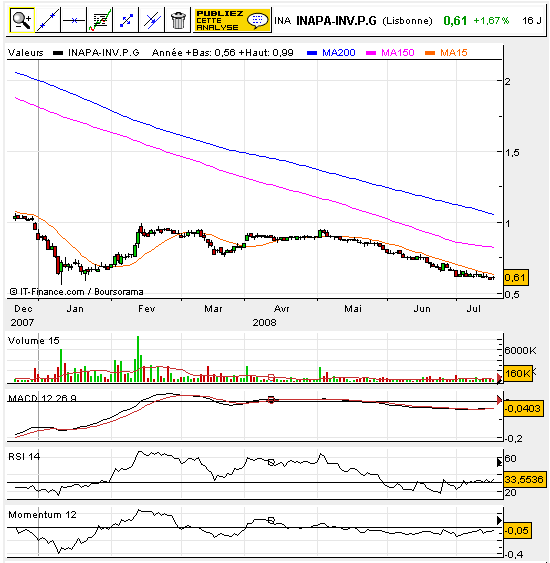Click the Fev month axis label
Screen dimensions: 550x563
[146, 308]
